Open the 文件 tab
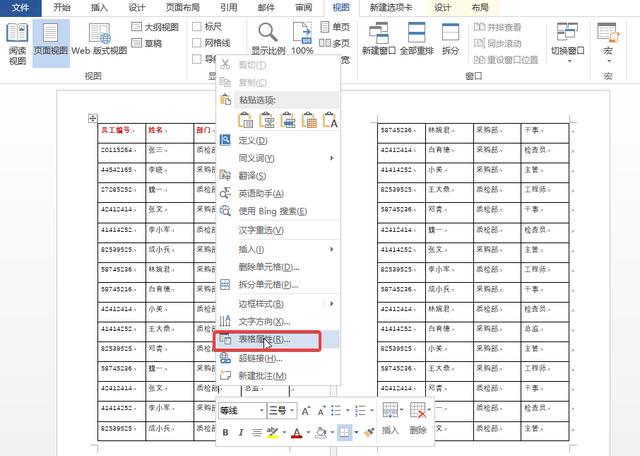This screenshot has height=456, width=640. pyautogui.click(x=20, y=7)
